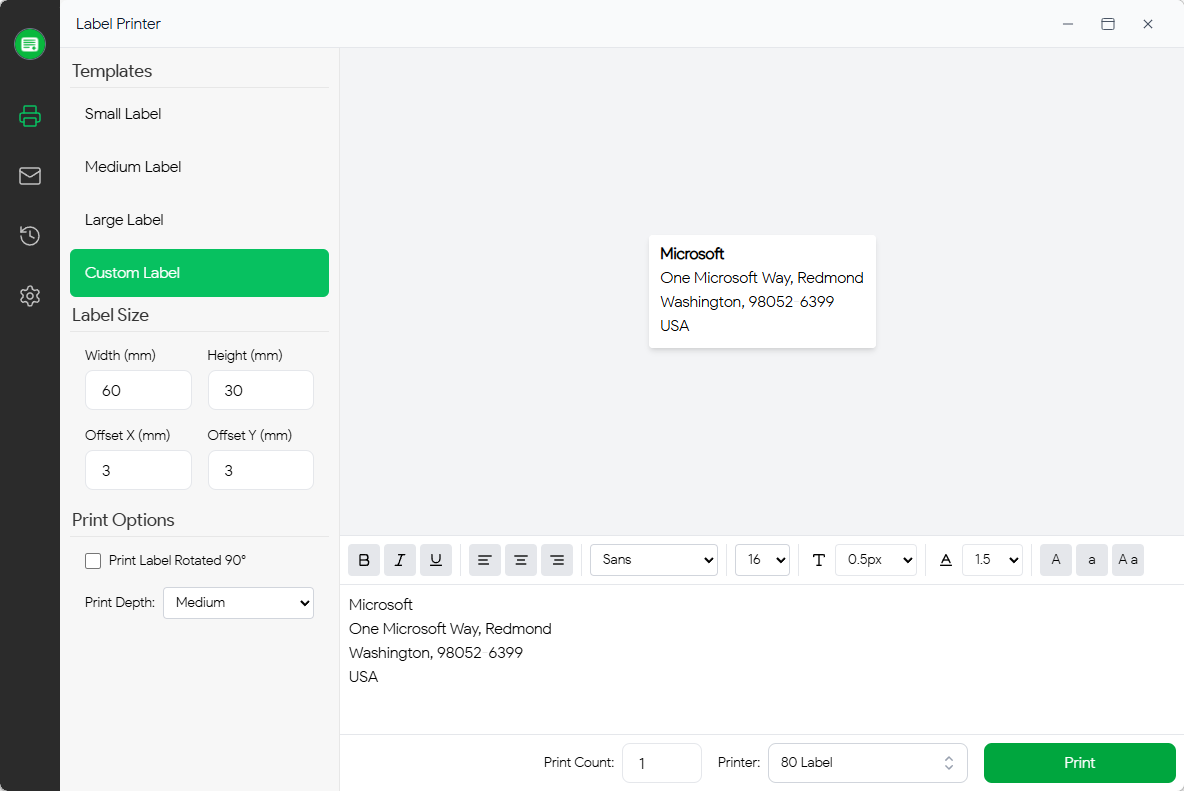Capitalize words with Aa button
The width and height of the screenshot is (1184, 791).
click(x=1128, y=560)
